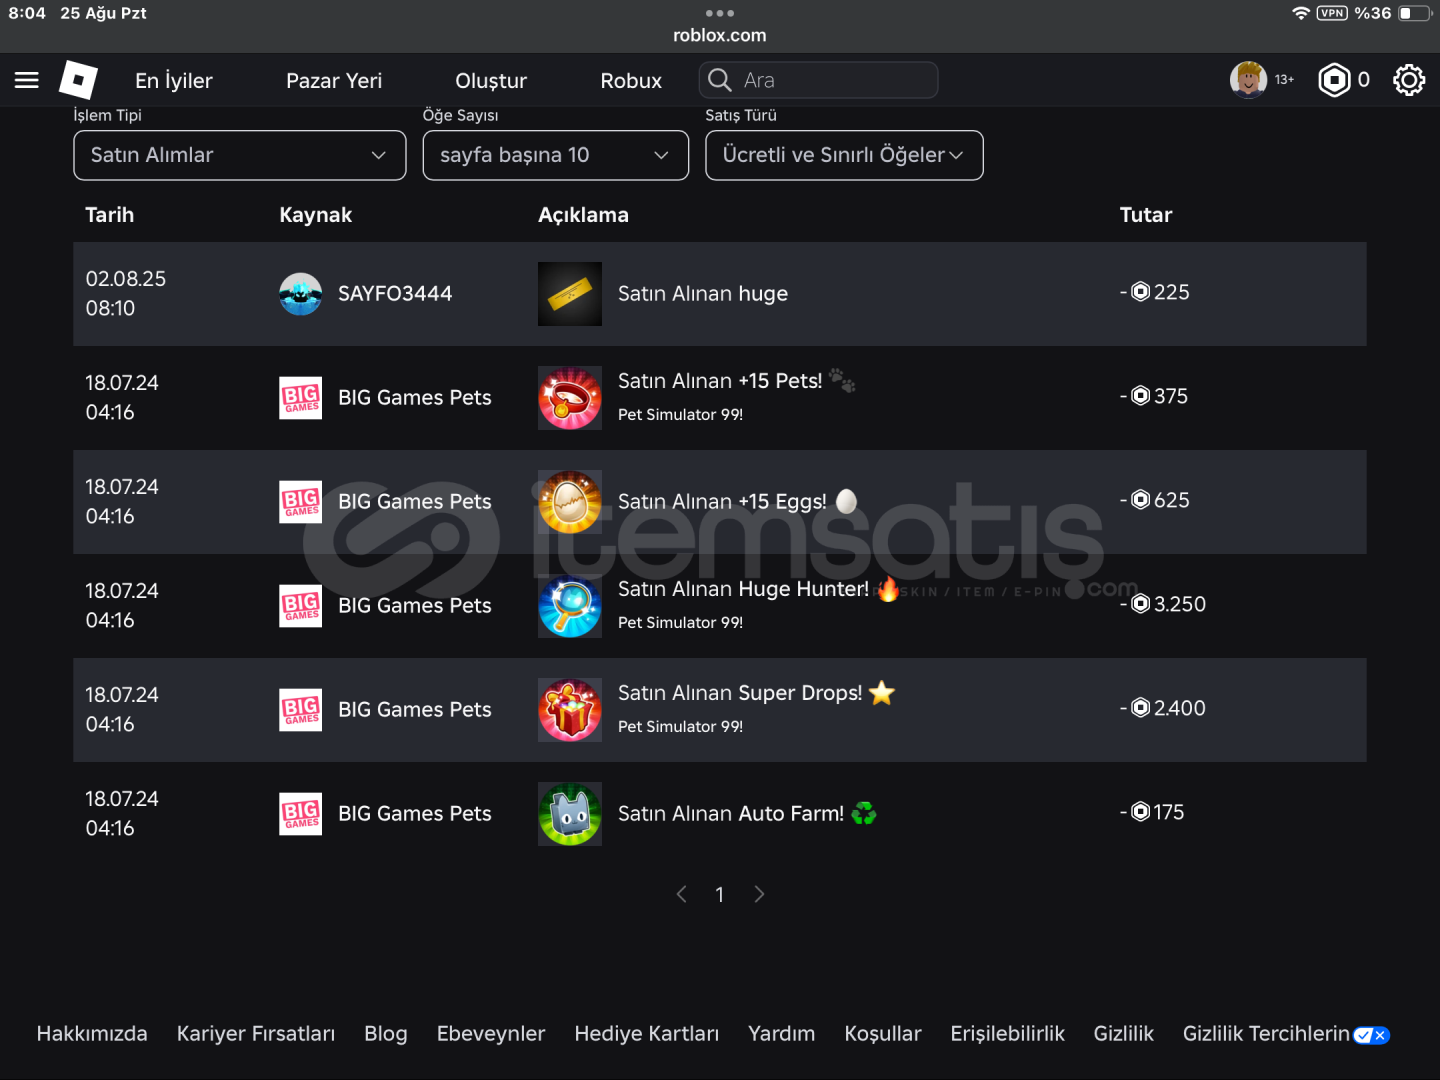Click the search magnifier icon
The image size is (1440, 1080).
pos(719,80)
